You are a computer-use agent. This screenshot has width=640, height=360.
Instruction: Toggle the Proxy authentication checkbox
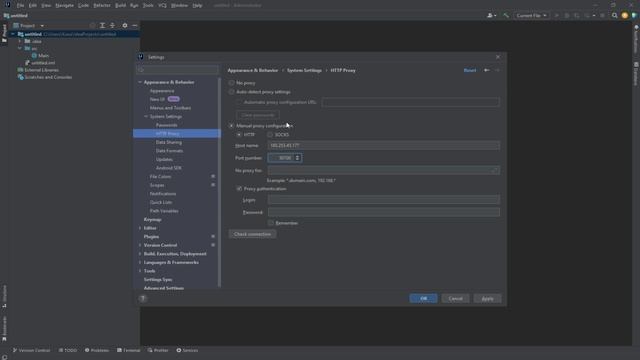point(239,189)
